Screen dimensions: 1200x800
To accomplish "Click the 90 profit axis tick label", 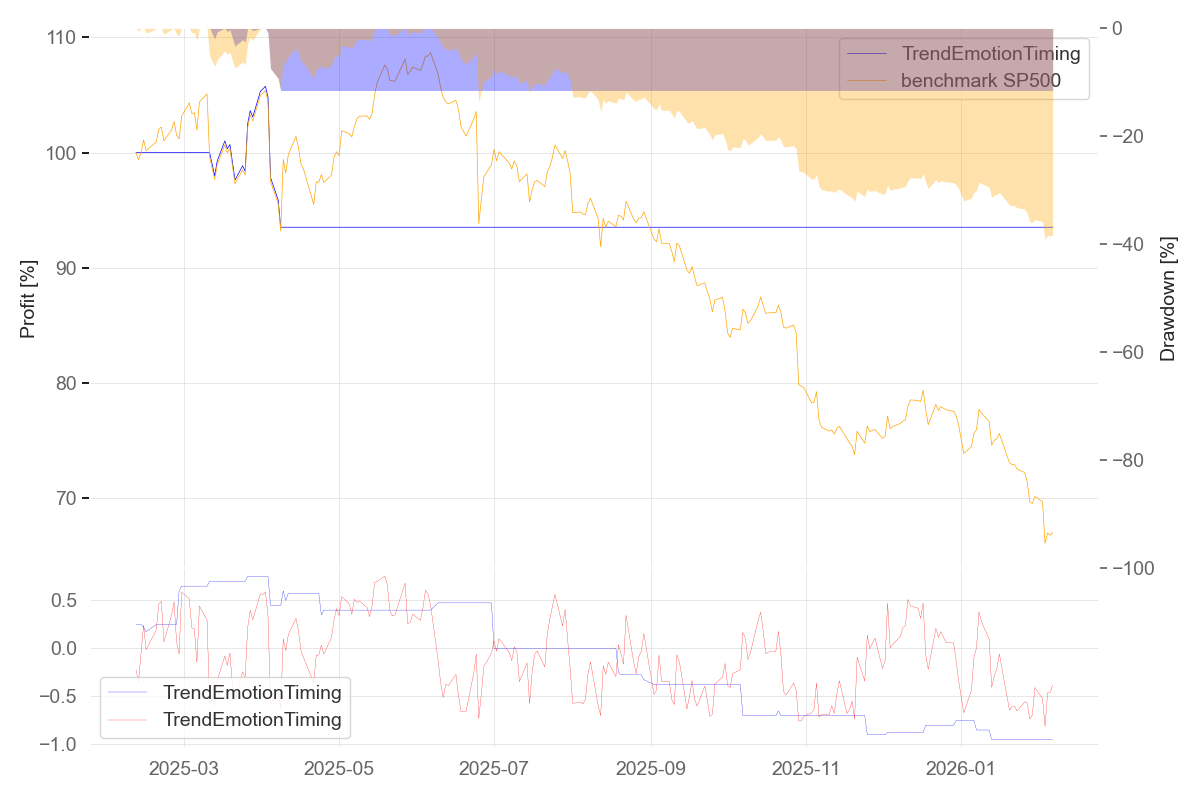I will point(68,269).
